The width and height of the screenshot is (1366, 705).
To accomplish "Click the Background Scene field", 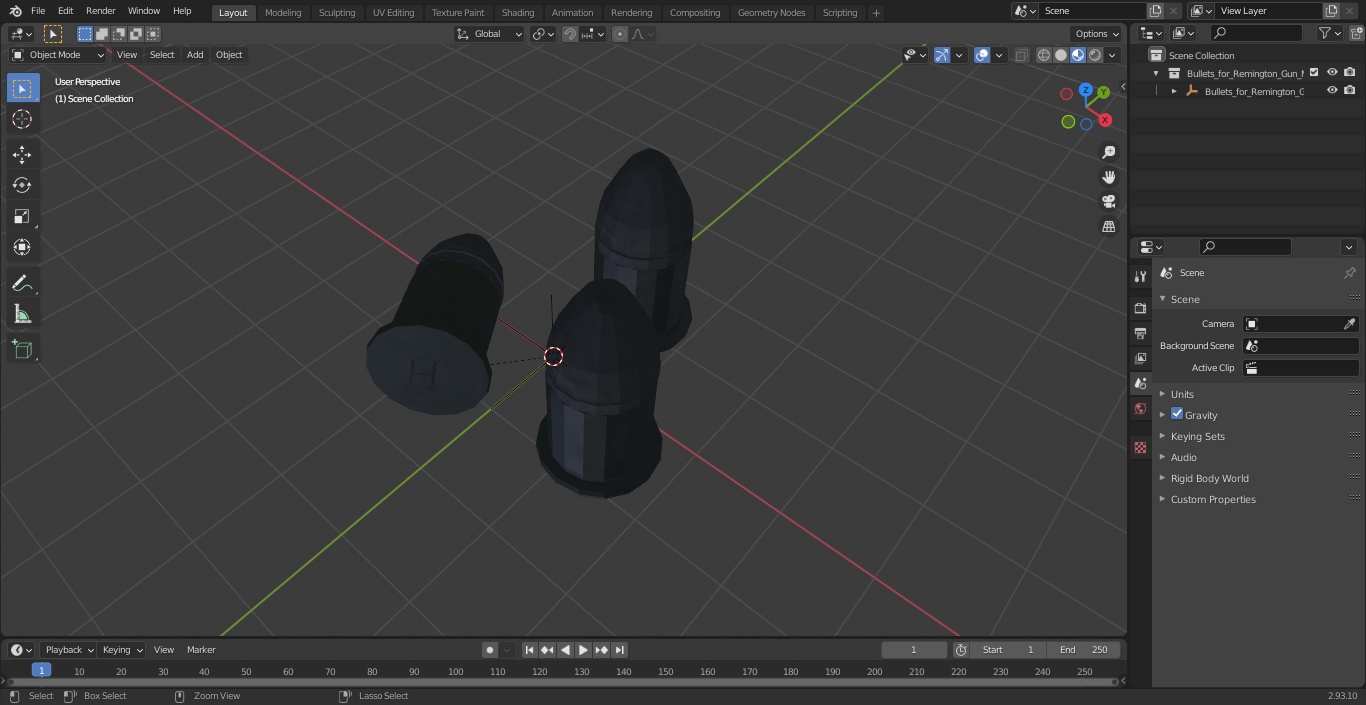I will tap(1300, 346).
